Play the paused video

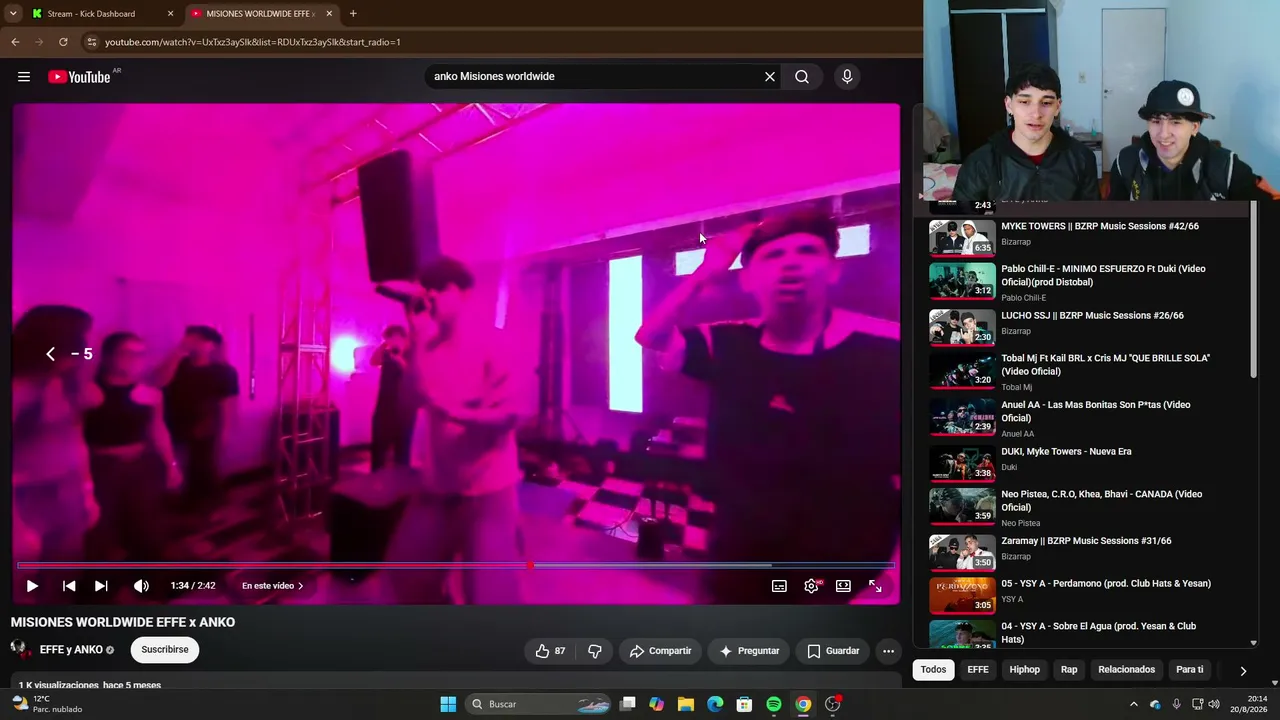tap(32, 586)
